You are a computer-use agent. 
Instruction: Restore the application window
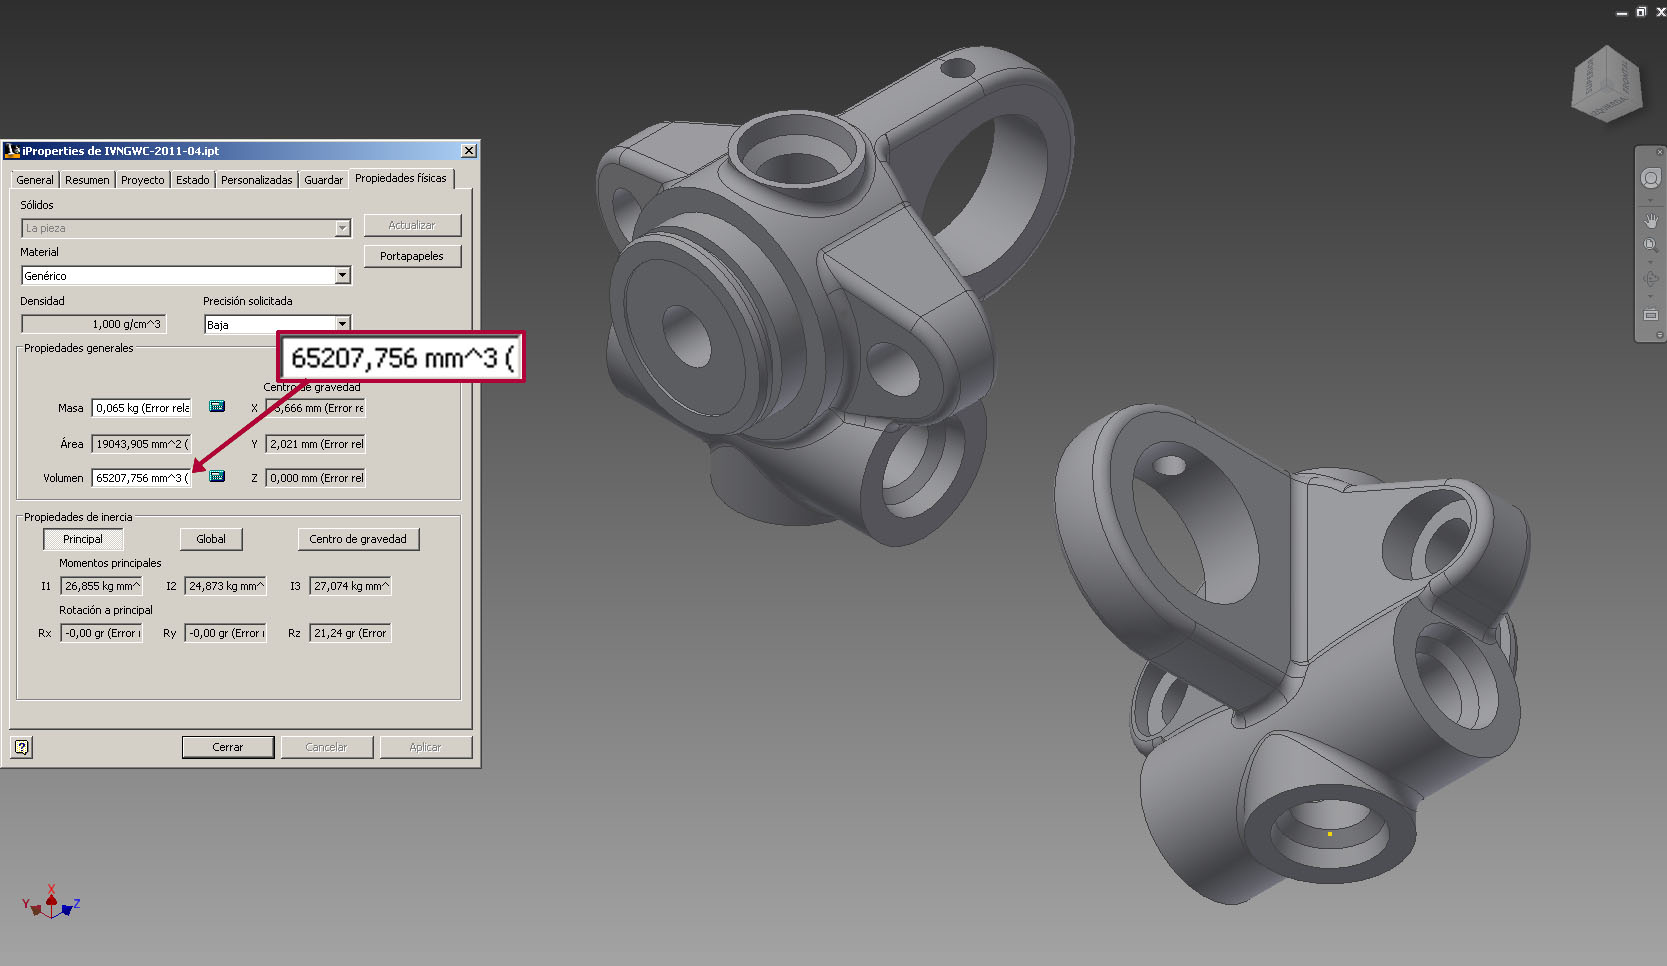click(x=1641, y=12)
